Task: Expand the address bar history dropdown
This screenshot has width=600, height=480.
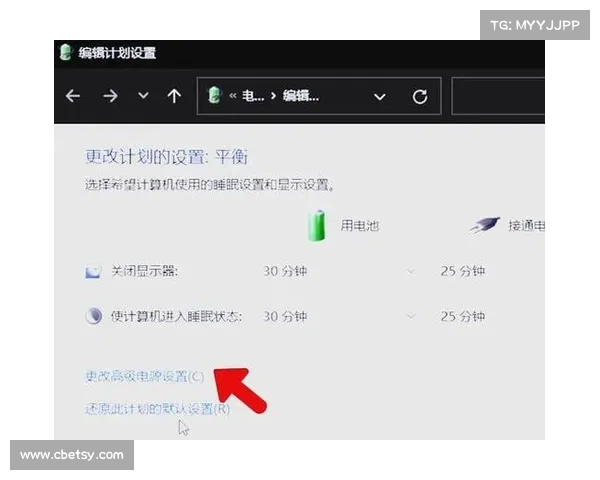Action: [380, 97]
